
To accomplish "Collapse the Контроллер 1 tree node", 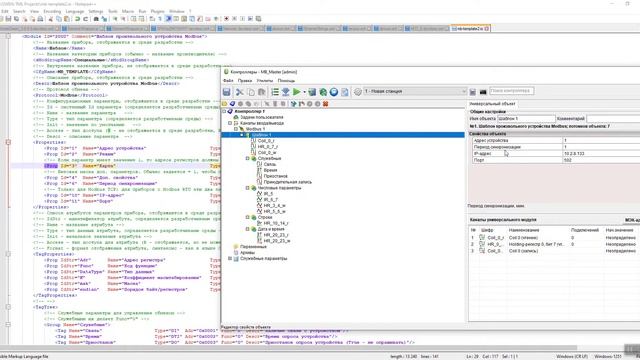I will [x=224, y=111].
